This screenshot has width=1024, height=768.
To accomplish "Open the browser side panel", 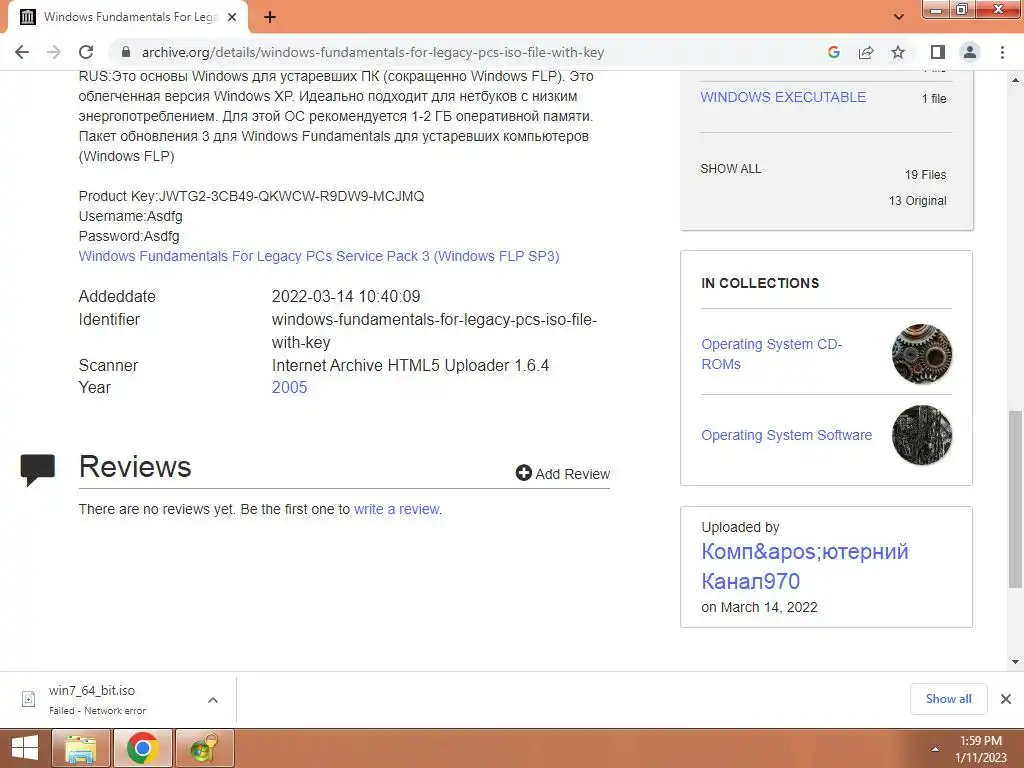I will coord(938,52).
